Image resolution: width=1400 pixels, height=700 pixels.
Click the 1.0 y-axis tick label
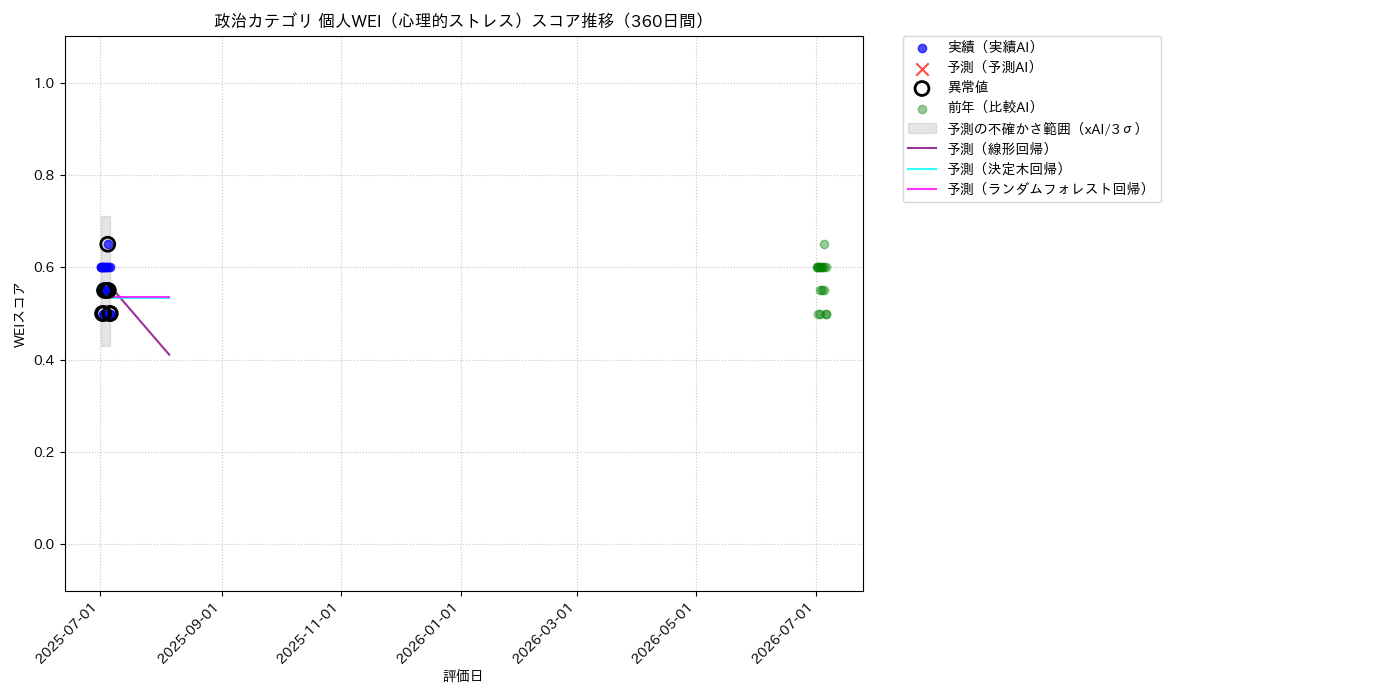(46, 84)
